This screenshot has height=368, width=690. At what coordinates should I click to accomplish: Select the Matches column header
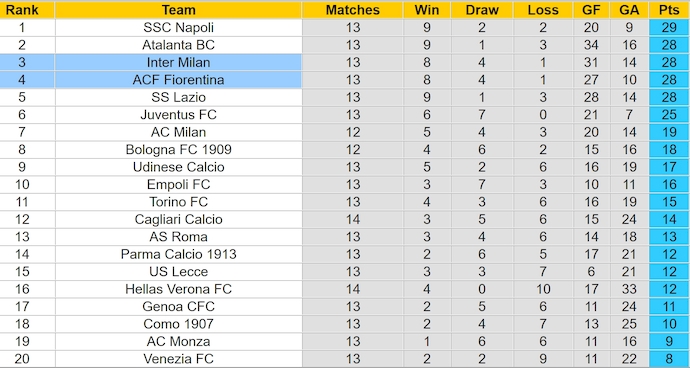[x=352, y=10]
